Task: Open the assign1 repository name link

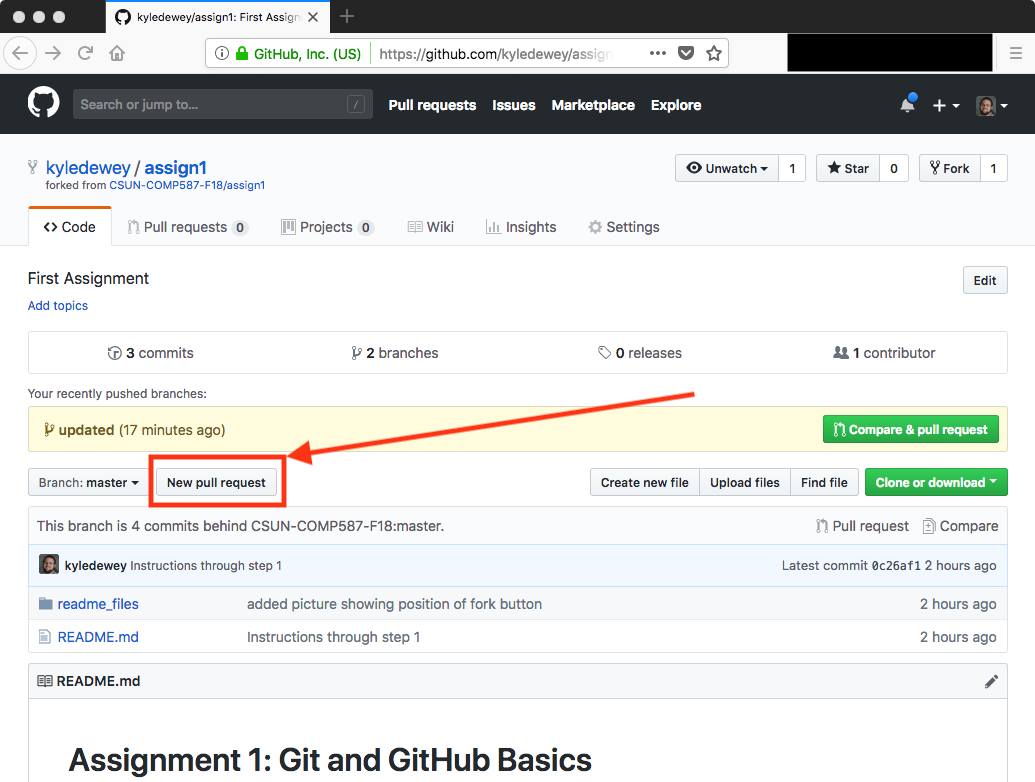Action: 176,168
